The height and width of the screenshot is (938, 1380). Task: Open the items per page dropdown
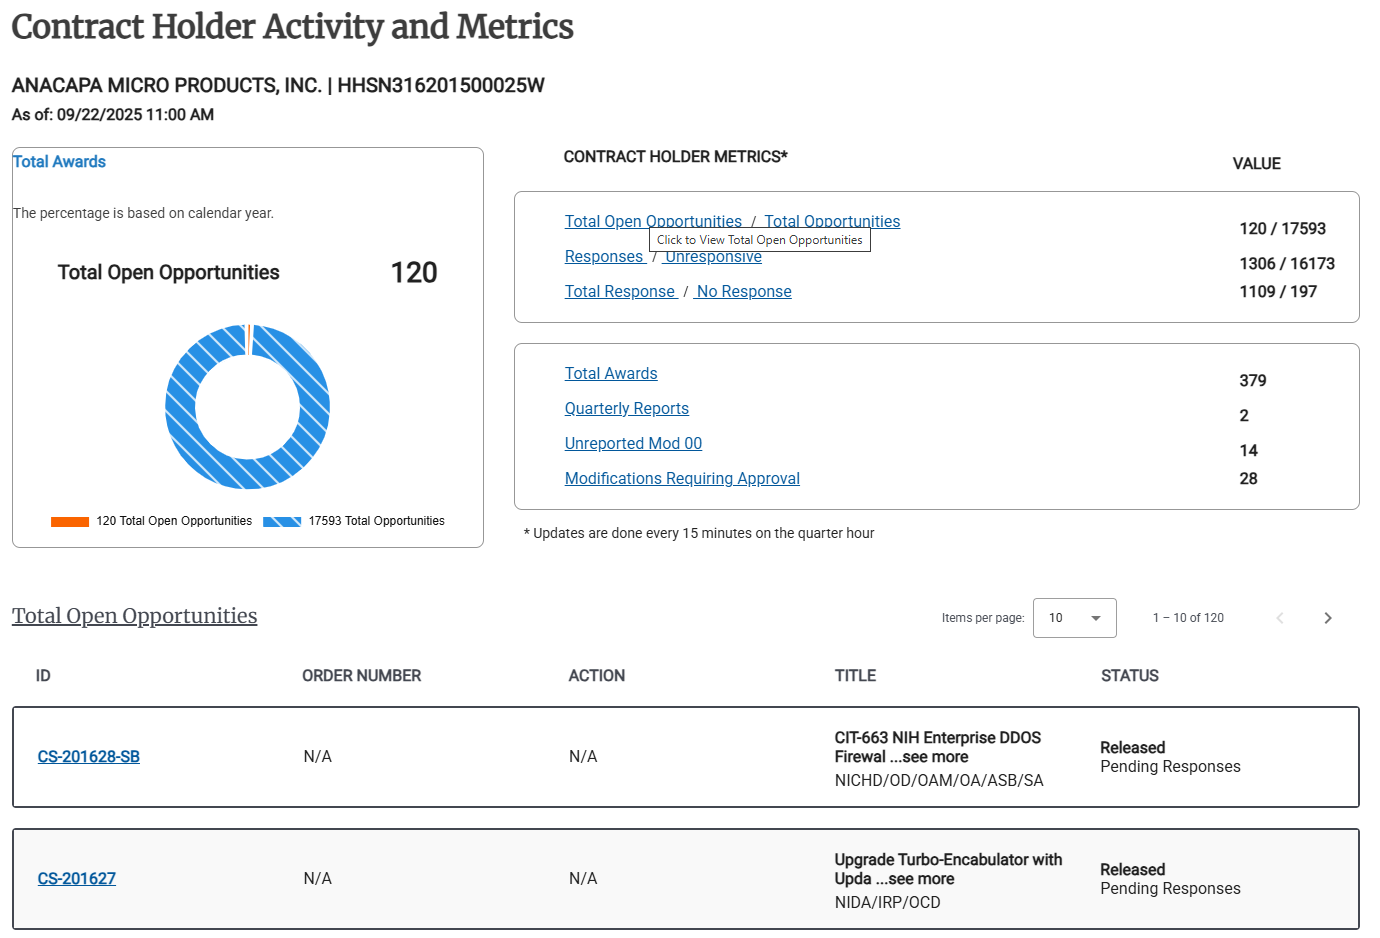point(1074,618)
